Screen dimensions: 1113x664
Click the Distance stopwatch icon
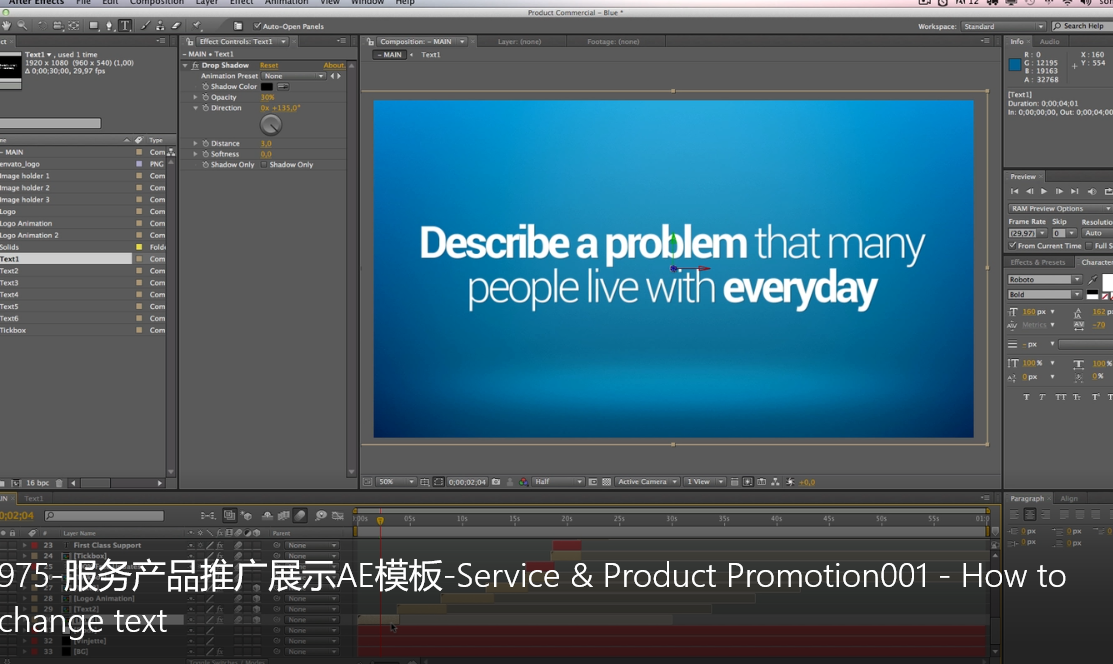click(205, 143)
